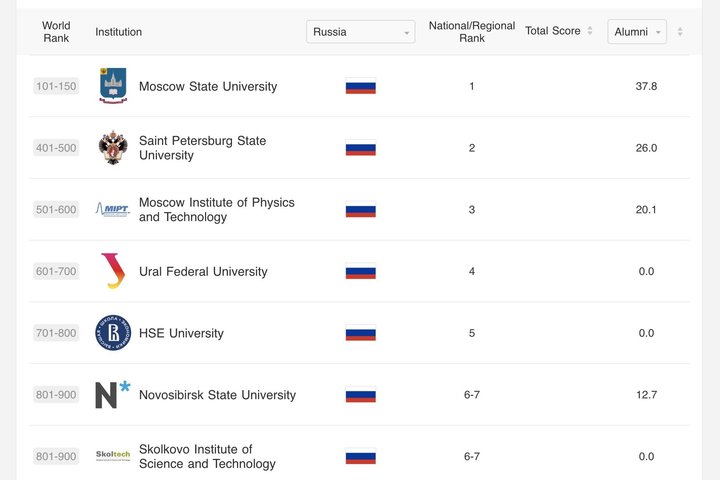
Task: Open Moscow Institute of Physics and Technology
Action: (216, 210)
